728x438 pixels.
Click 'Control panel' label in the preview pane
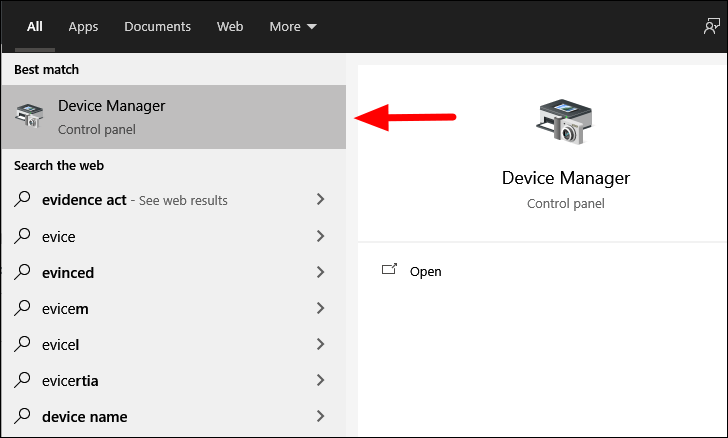[x=566, y=204]
